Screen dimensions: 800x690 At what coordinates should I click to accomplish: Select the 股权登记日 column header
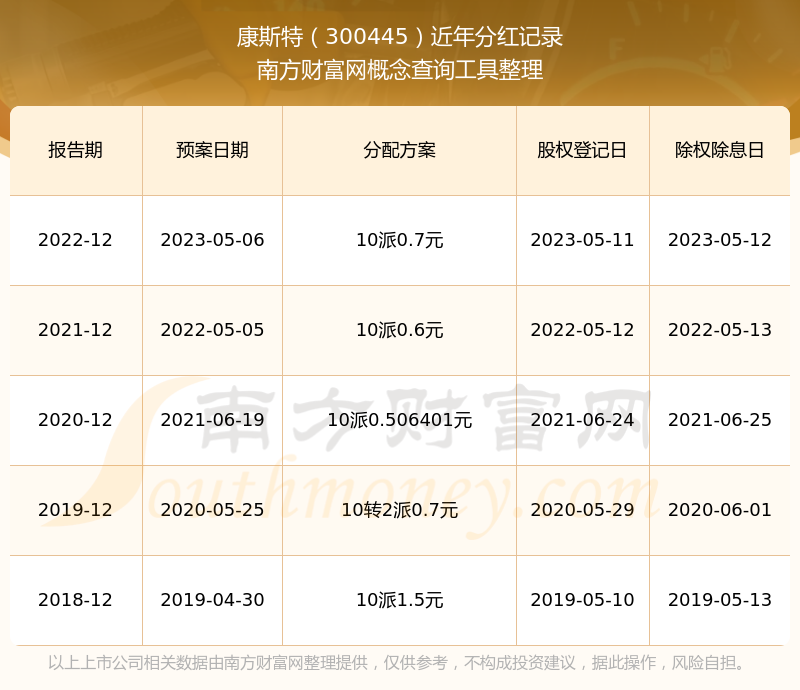582,150
